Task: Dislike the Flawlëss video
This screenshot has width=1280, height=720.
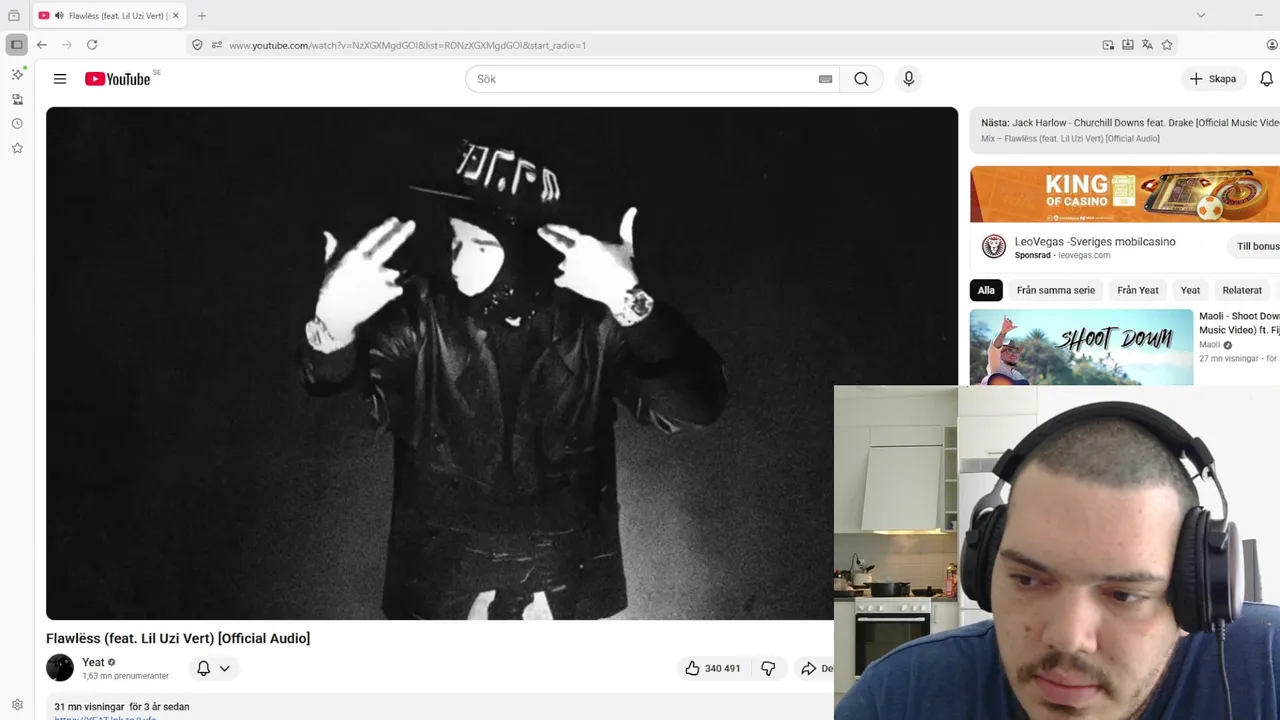Action: click(x=768, y=668)
